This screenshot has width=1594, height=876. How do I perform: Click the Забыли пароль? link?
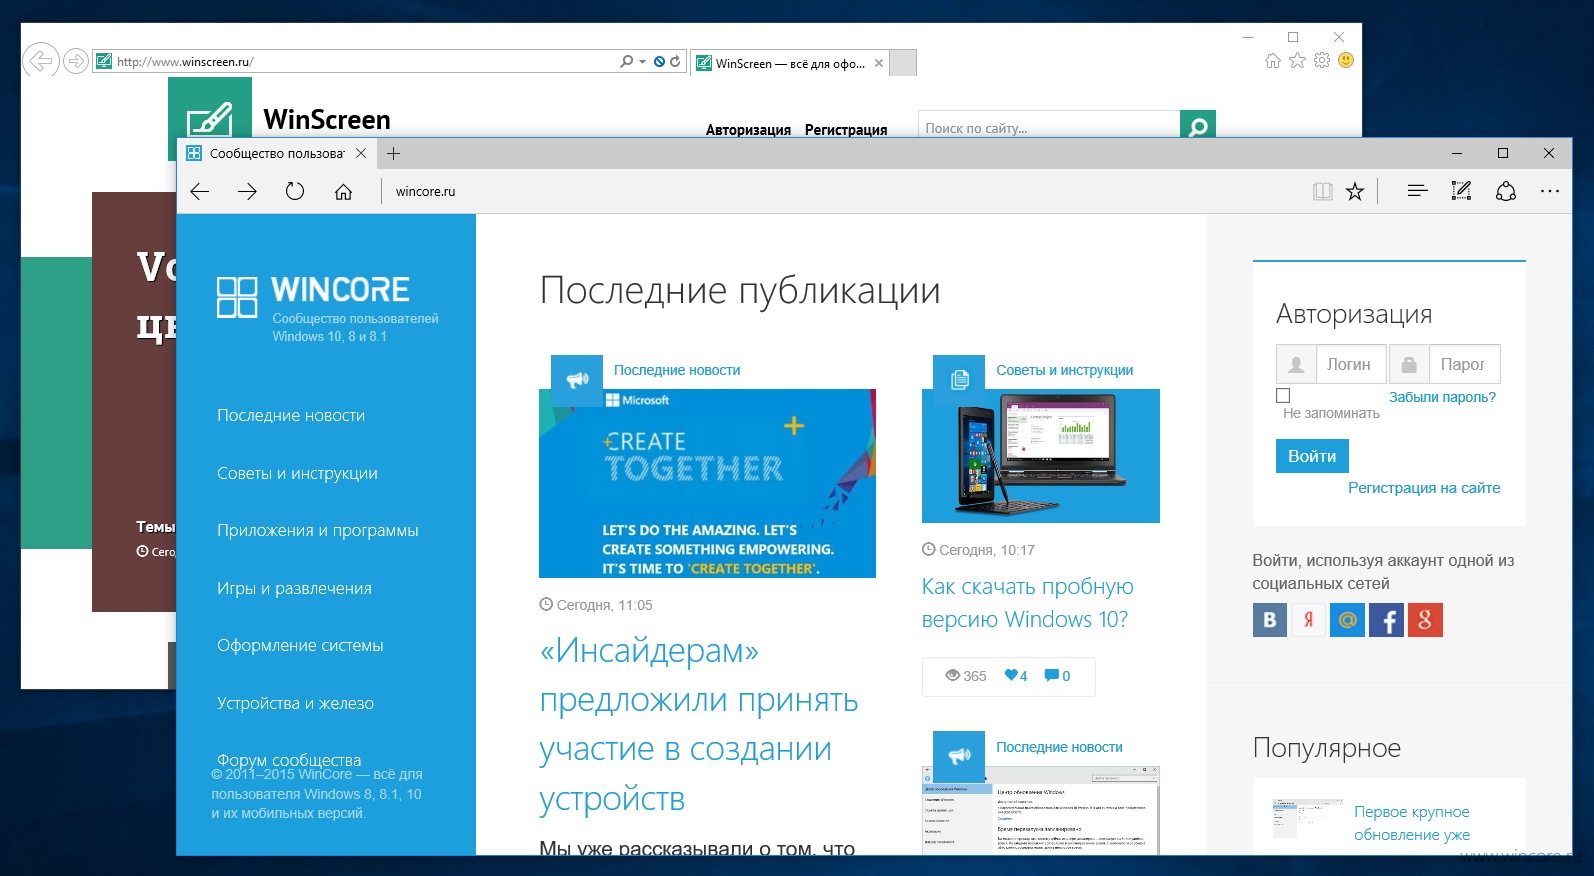pos(1442,397)
